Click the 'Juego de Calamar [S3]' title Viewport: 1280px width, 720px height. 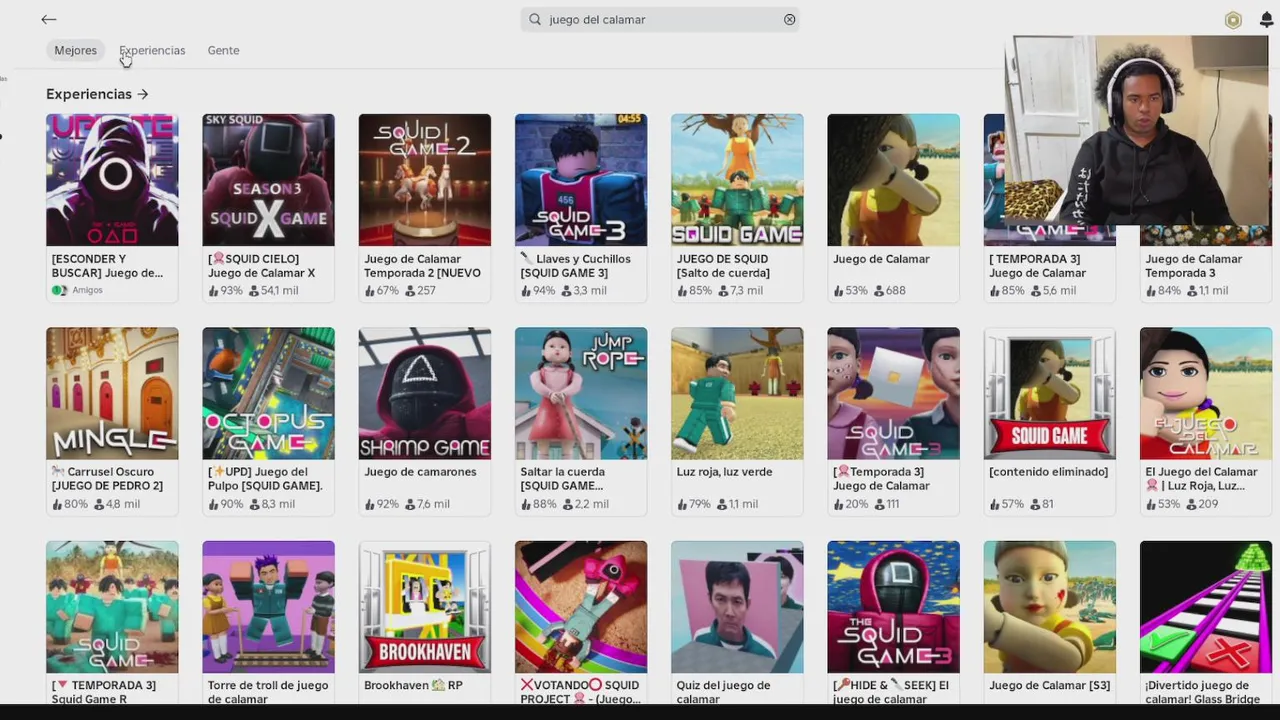(1049, 686)
